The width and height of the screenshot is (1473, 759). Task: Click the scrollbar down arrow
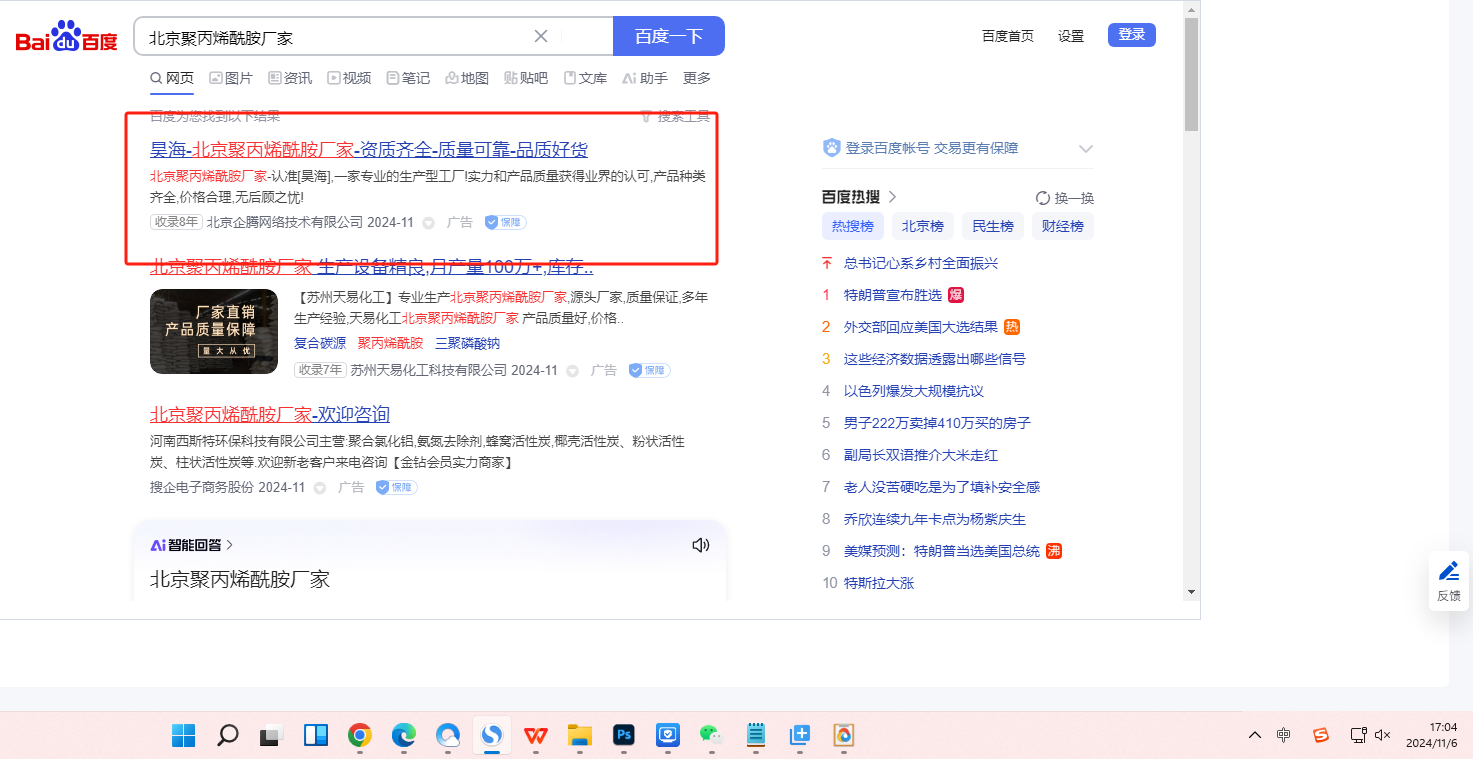pyautogui.click(x=1191, y=591)
